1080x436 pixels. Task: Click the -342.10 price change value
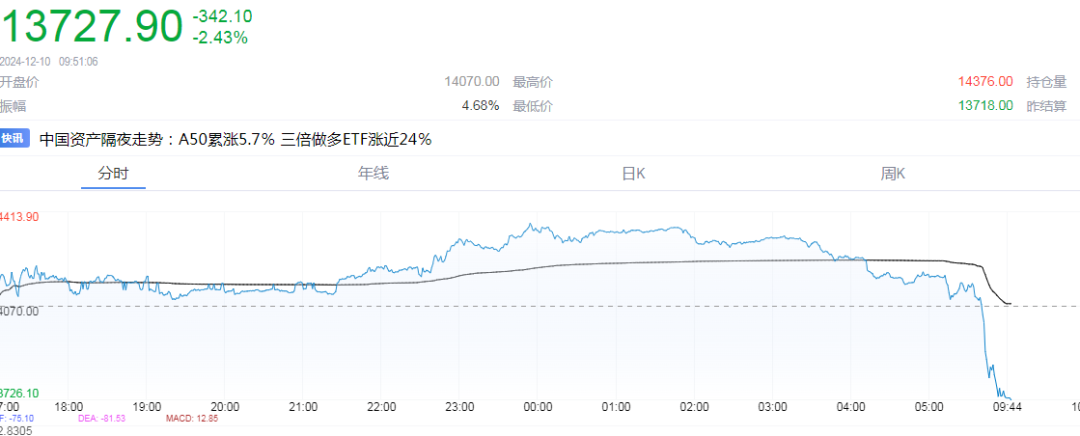coord(223,16)
